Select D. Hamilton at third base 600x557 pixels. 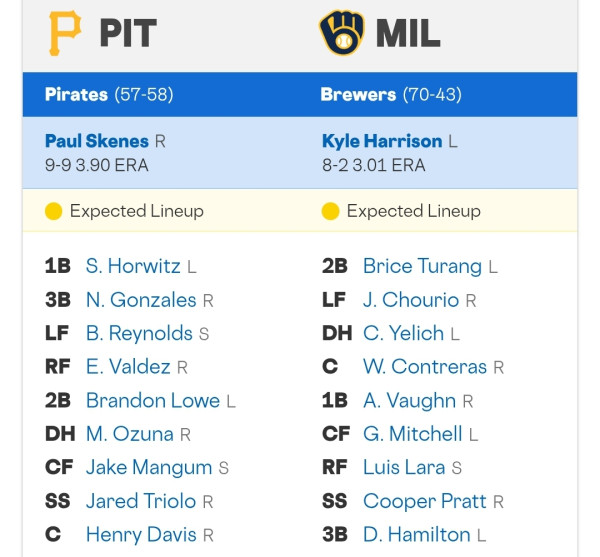tap(416, 535)
